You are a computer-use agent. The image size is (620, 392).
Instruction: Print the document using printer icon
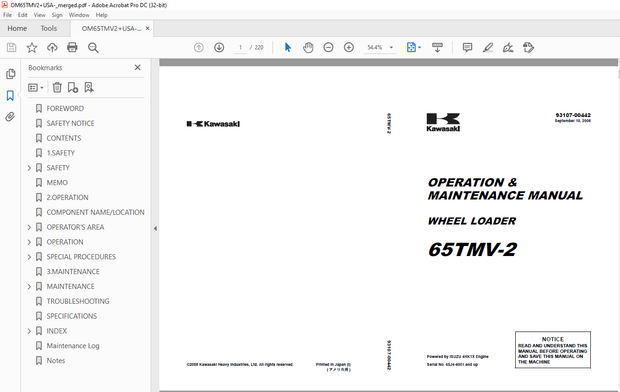coord(72,48)
